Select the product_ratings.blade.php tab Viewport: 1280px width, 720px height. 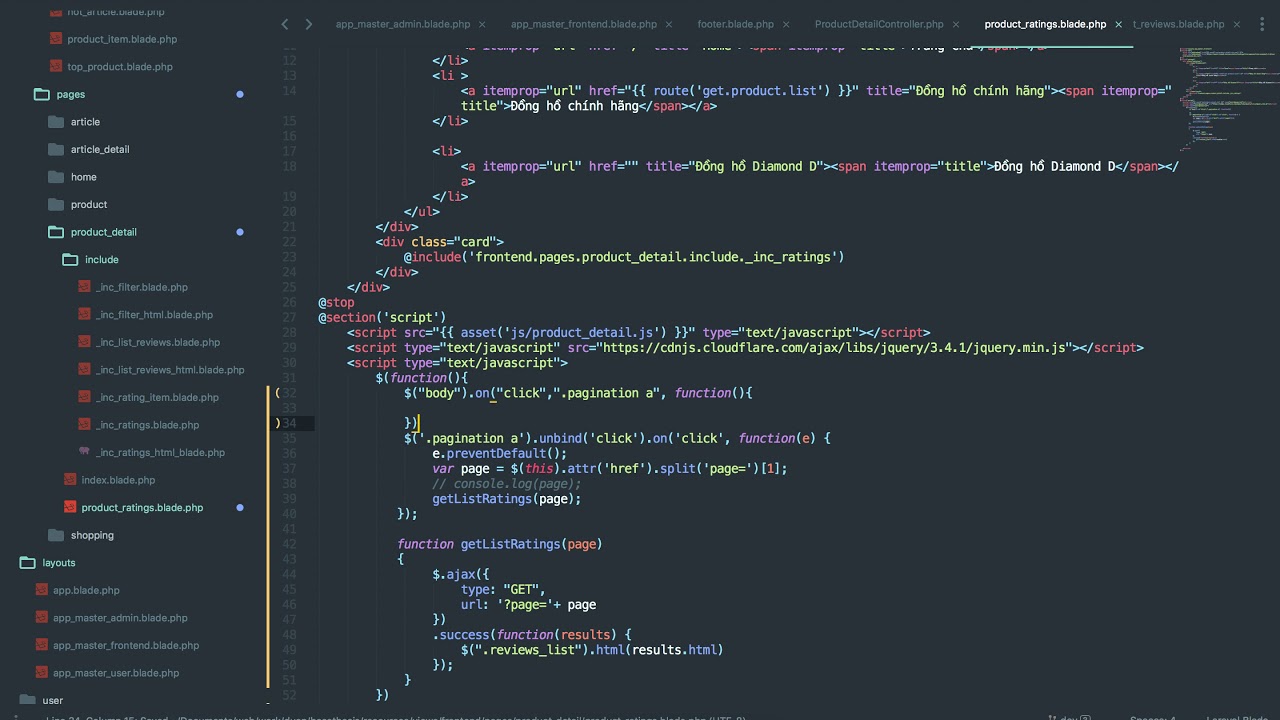tap(1045, 24)
